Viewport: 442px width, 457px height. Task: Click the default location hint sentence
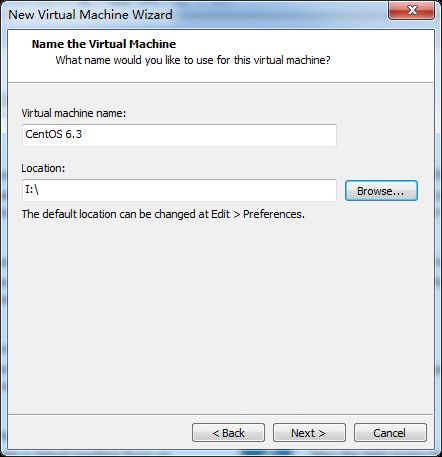(163, 214)
